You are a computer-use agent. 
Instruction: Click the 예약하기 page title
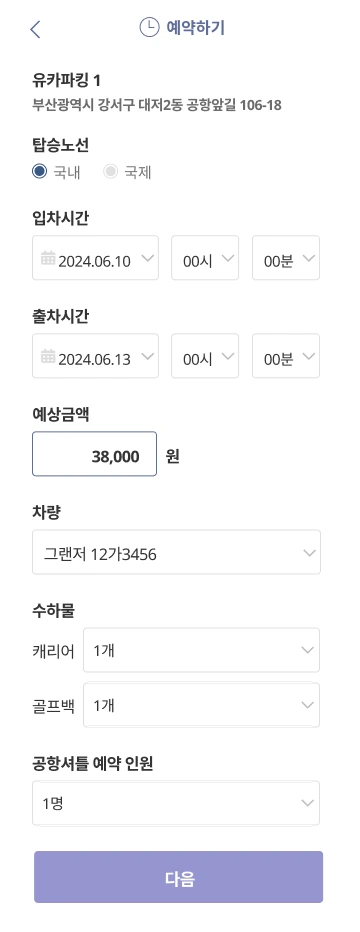[x=195, y=27]
